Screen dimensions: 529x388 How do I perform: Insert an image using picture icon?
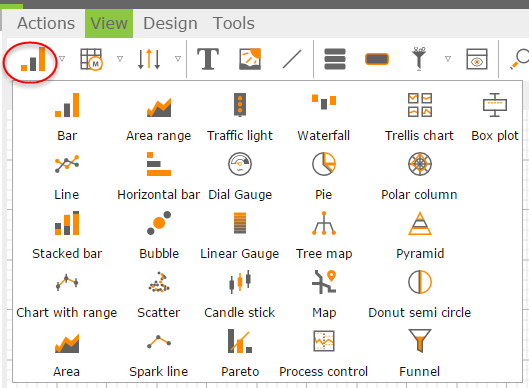[x=250, y=59]
